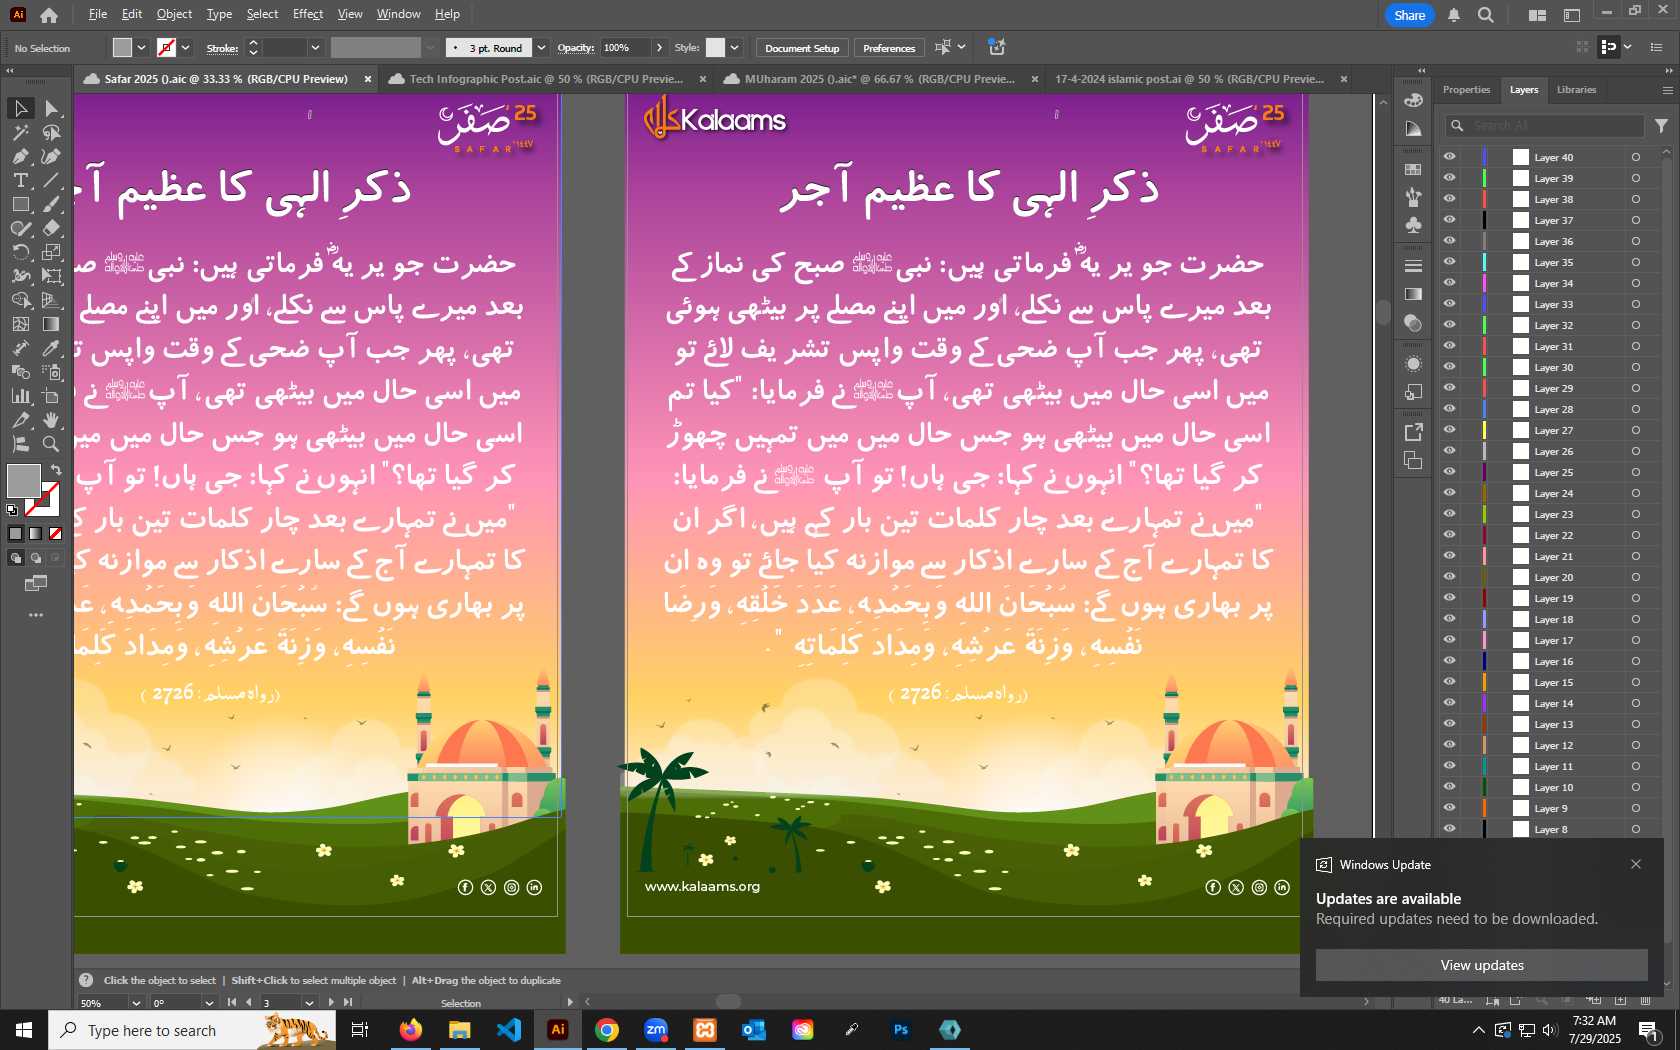Click View updates in Windows Update
The height and width of the screenshot is (1050, 1680).
(1482, 965)
